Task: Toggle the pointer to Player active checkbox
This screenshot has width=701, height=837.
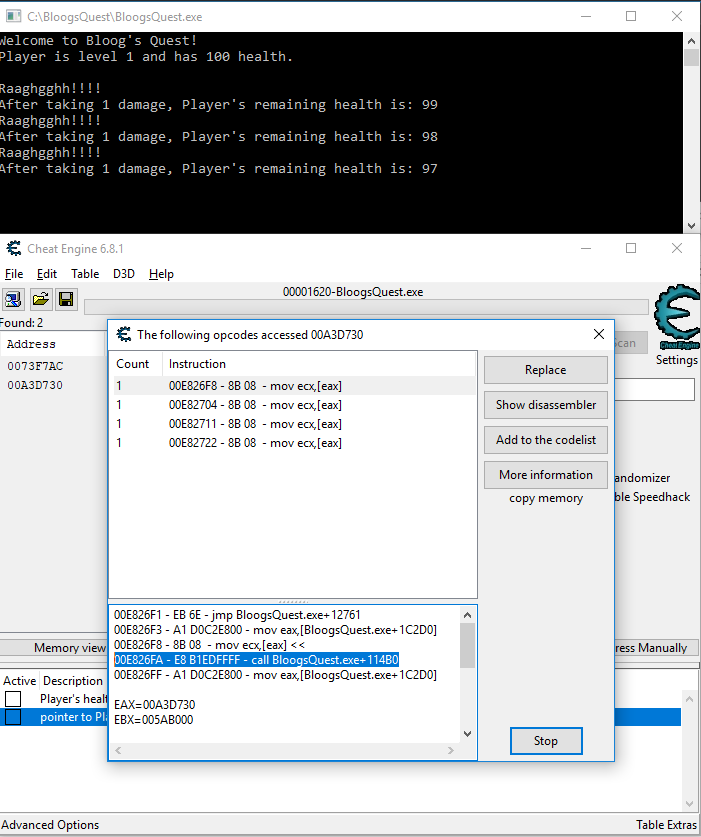Action: pos(13,717)
